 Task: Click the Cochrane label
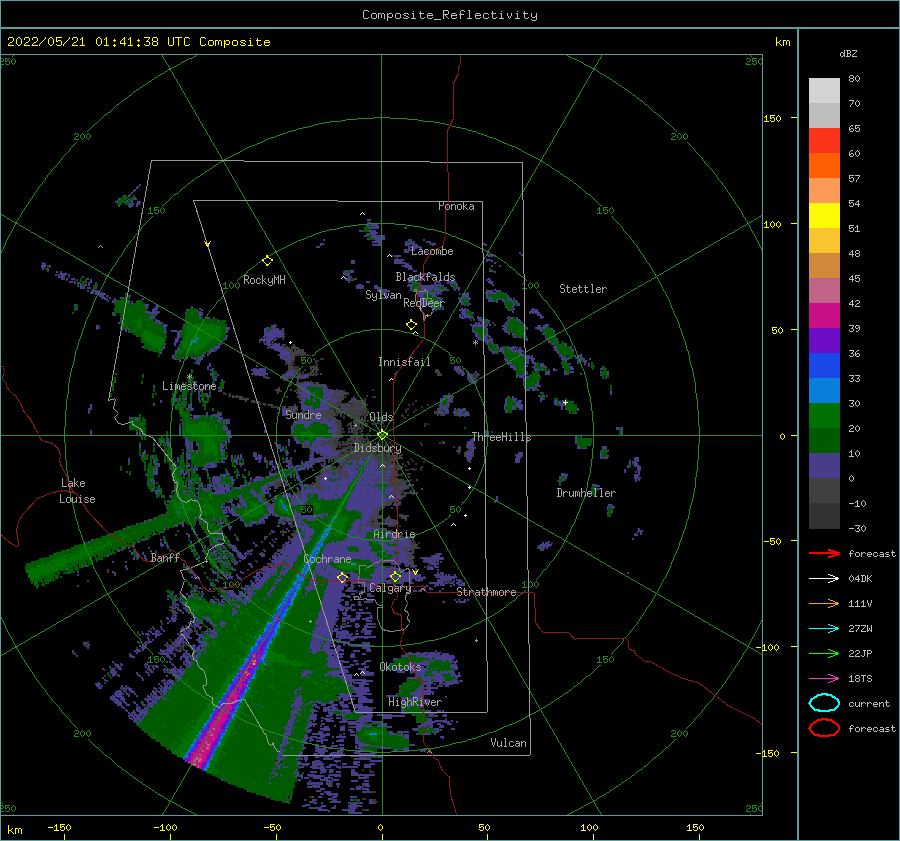coord(327,559)
